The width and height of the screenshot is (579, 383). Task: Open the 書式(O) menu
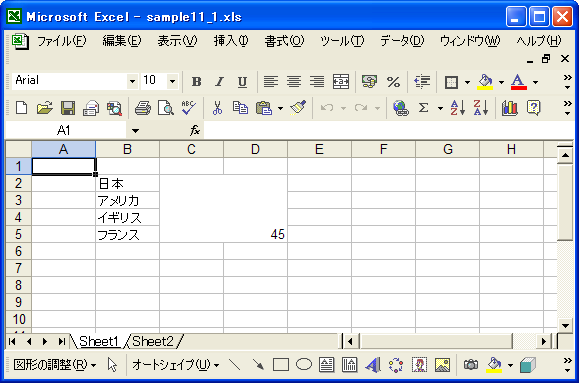point(284,41)
